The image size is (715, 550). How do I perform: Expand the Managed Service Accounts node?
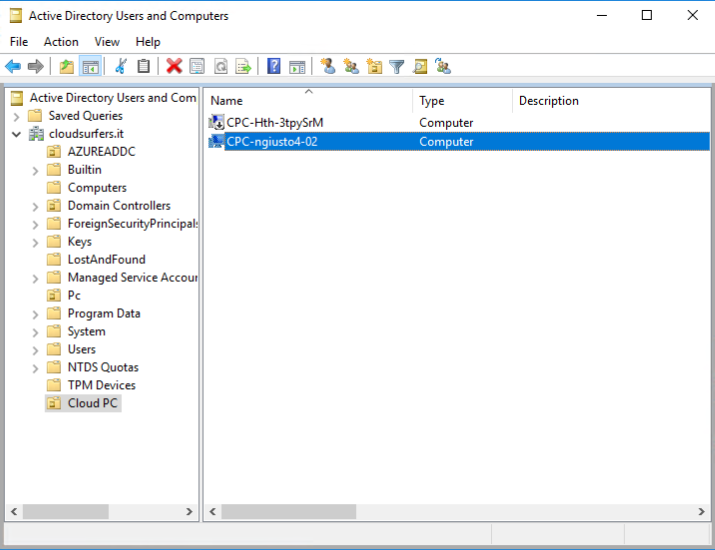(35, 278)
